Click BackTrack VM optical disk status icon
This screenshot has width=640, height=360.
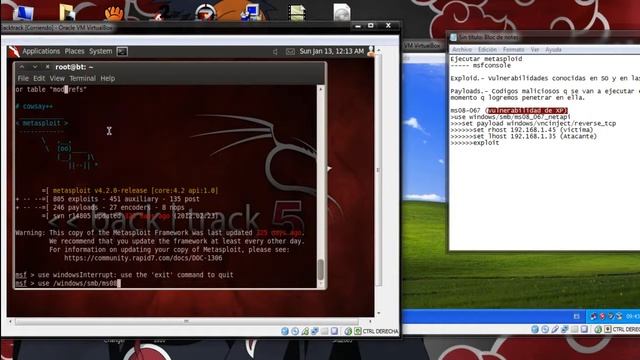[295, 331]
